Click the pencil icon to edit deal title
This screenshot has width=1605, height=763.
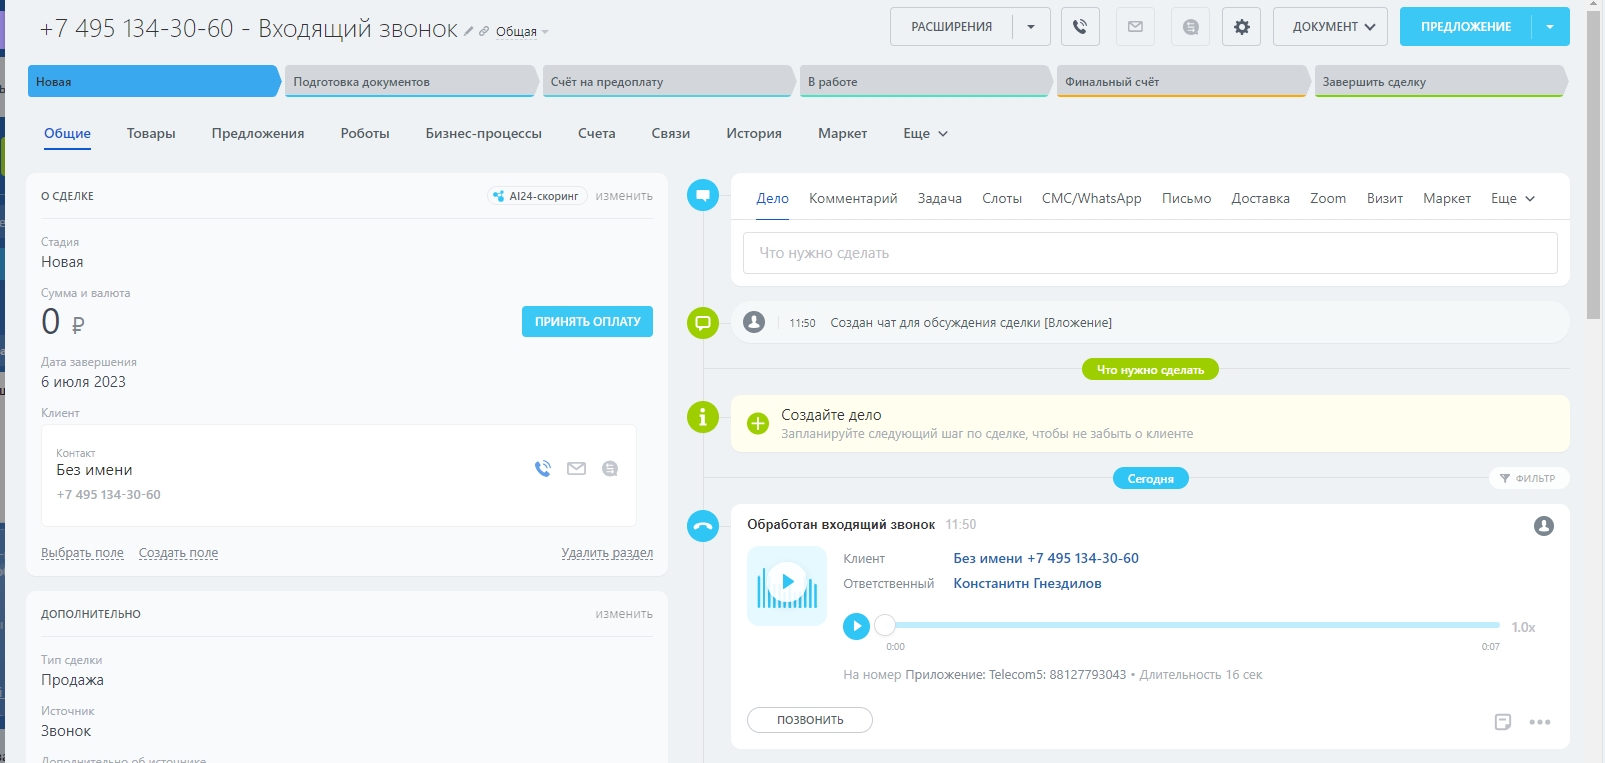point(468,31)
